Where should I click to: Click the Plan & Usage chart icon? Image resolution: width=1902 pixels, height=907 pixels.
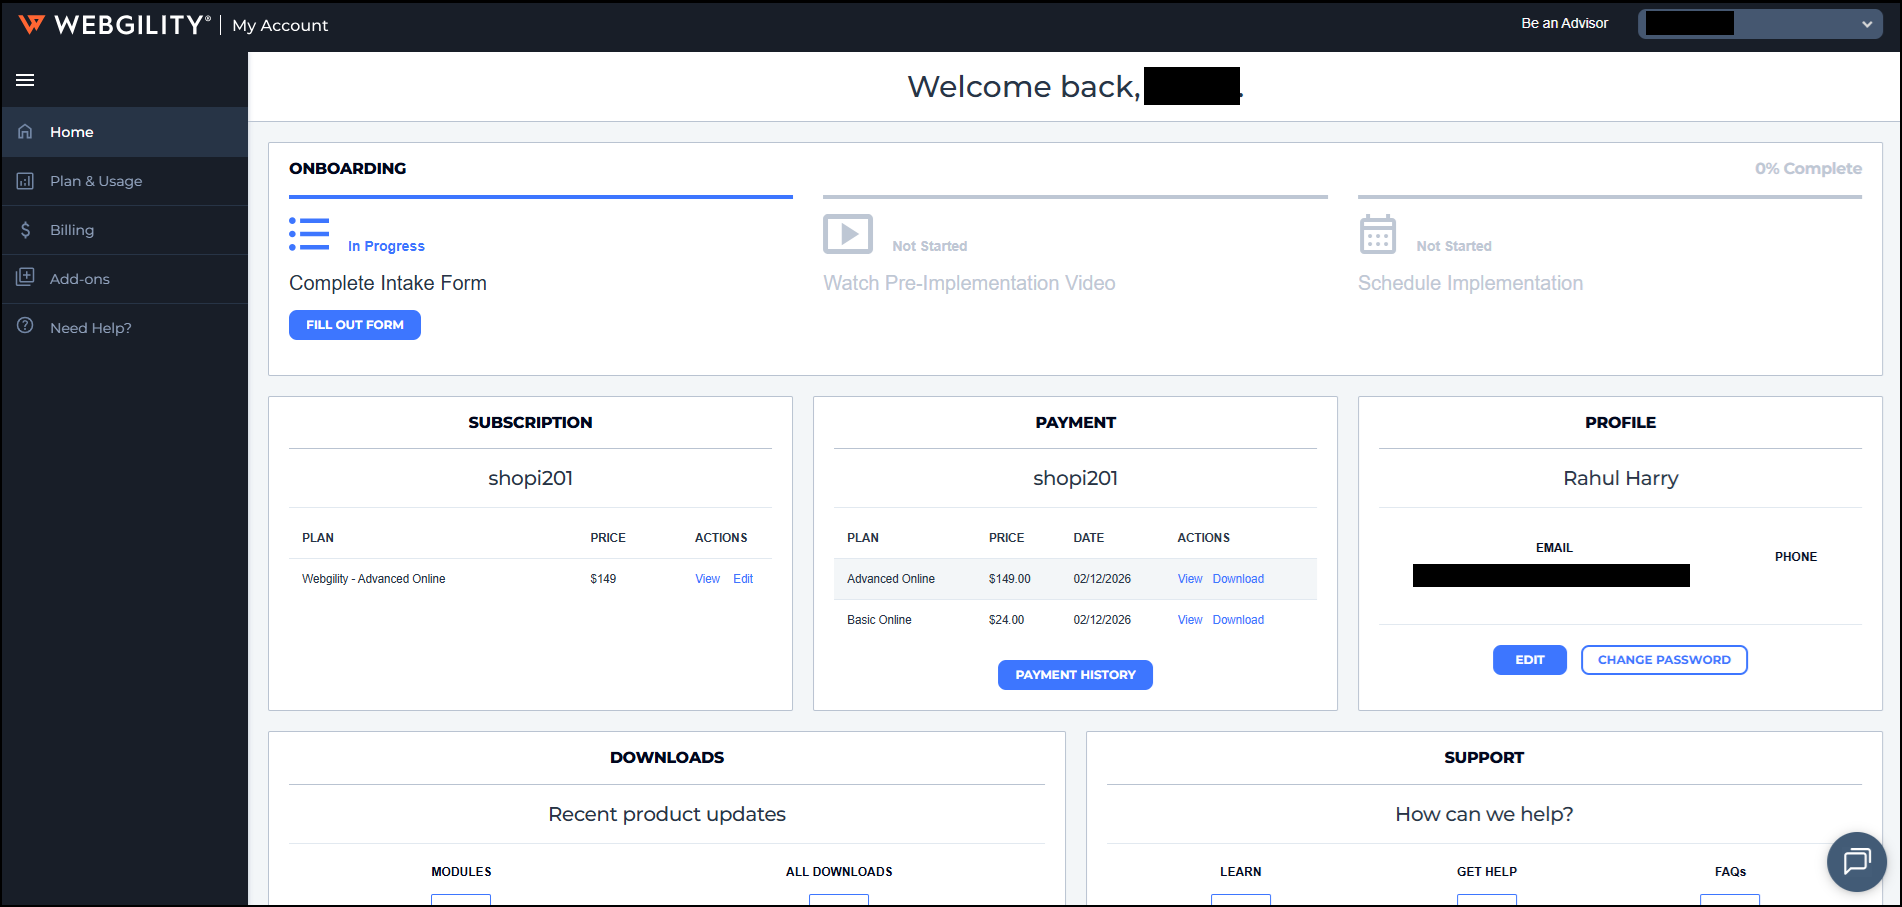pos(25,181)
